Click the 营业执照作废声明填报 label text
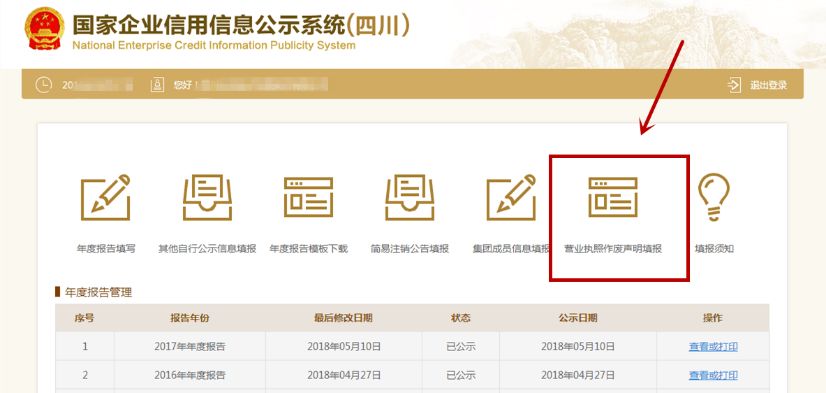The height and width of the screenshot is (393, 826). tap(613, 249)
